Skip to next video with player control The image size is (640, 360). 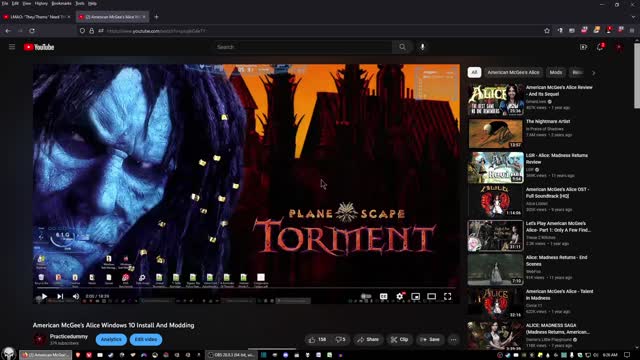click(60, 296)
